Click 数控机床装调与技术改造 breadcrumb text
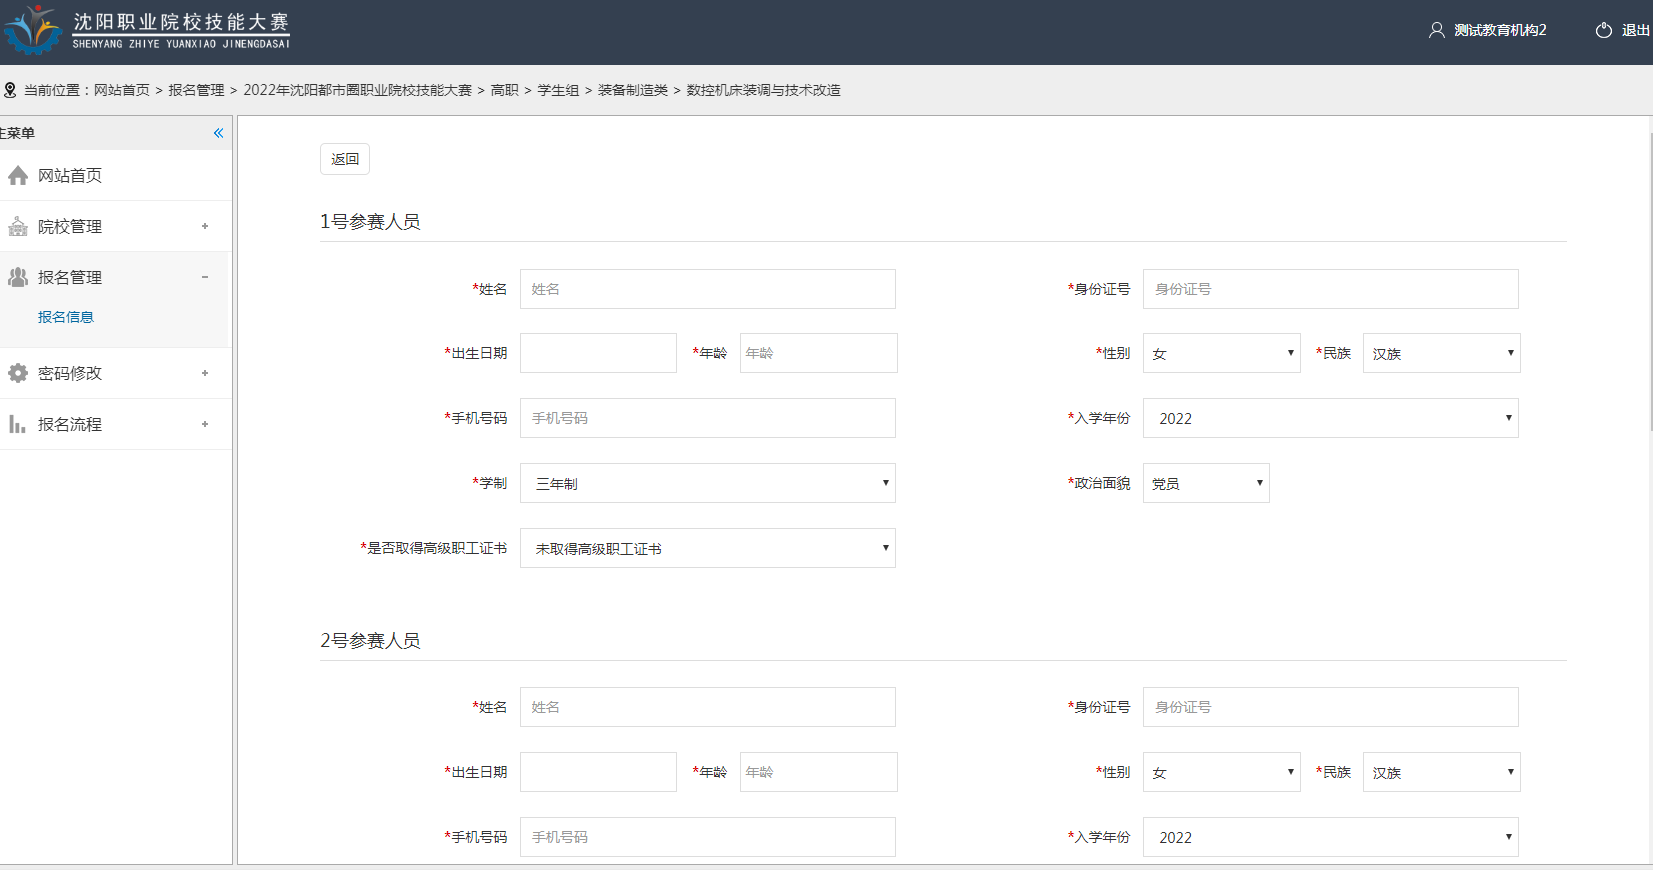The image size is (1653, 870). tap(763, 90)
